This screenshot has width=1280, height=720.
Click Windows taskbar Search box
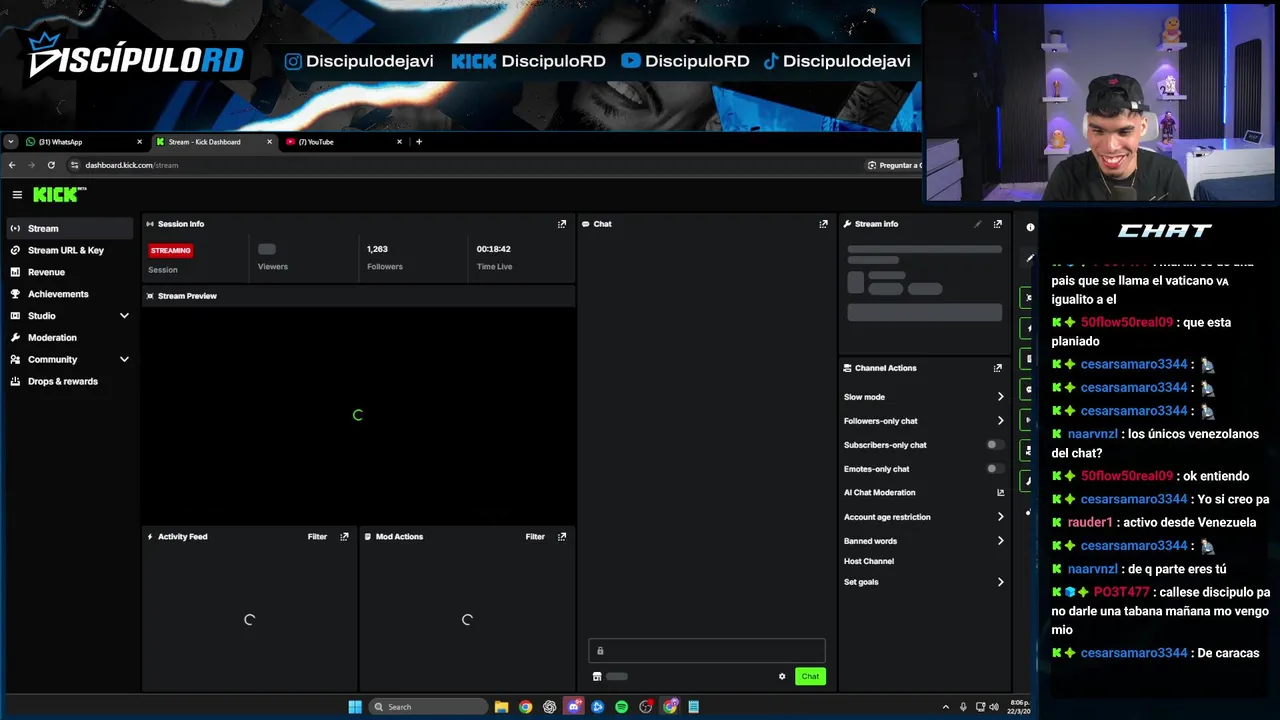pos(428,707)
